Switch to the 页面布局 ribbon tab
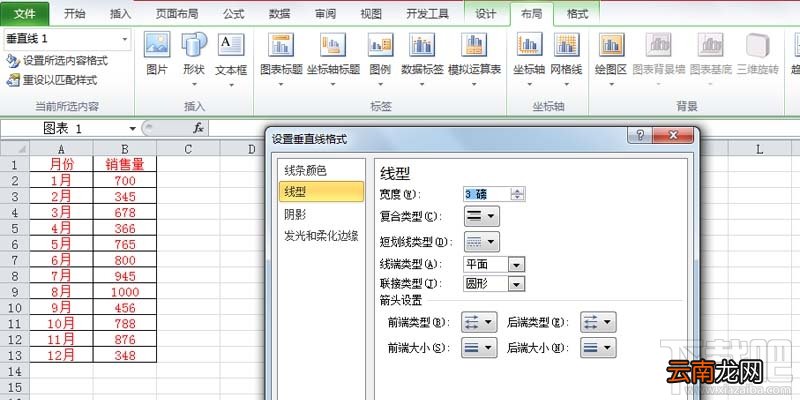 177,14
